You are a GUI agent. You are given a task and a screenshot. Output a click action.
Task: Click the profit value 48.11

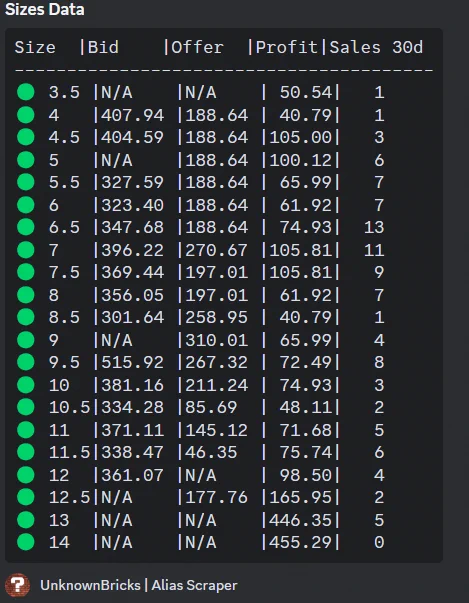[306, 408]
